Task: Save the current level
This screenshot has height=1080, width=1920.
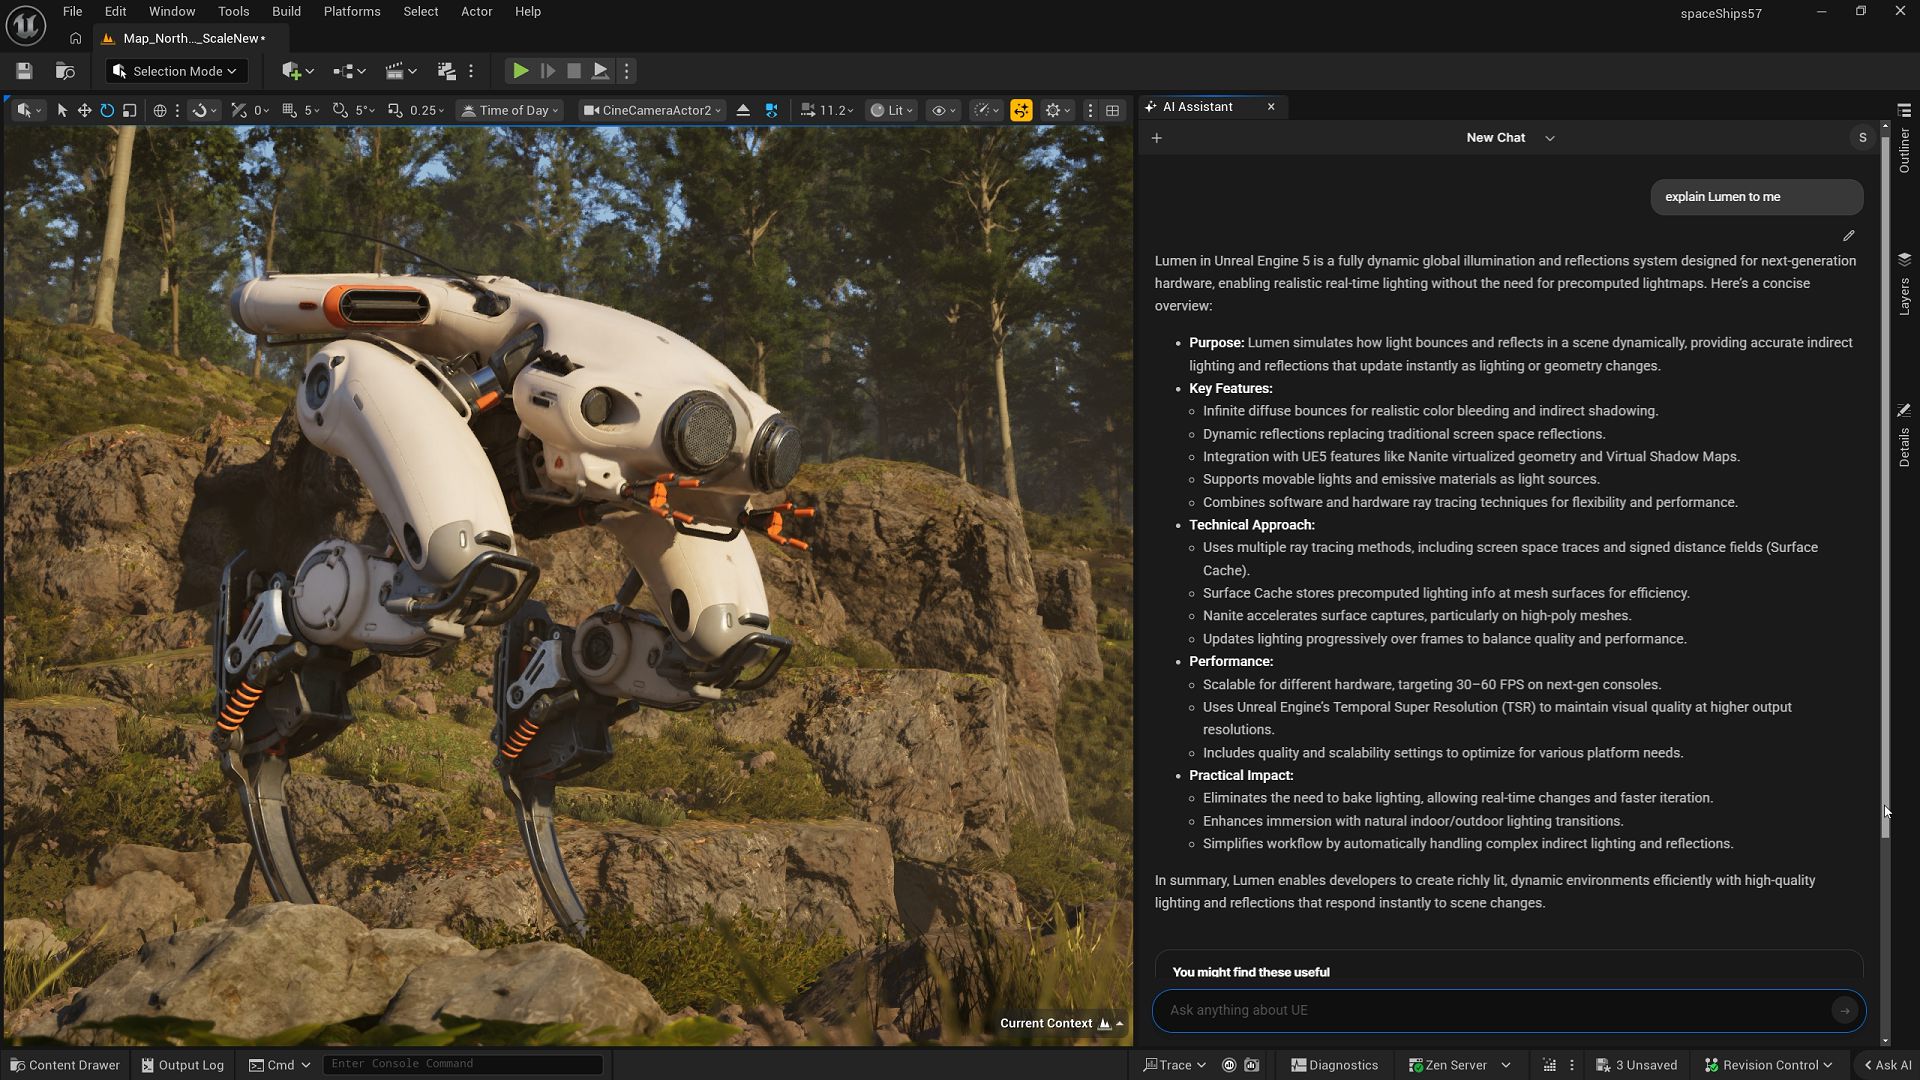Action: point(22,70)
